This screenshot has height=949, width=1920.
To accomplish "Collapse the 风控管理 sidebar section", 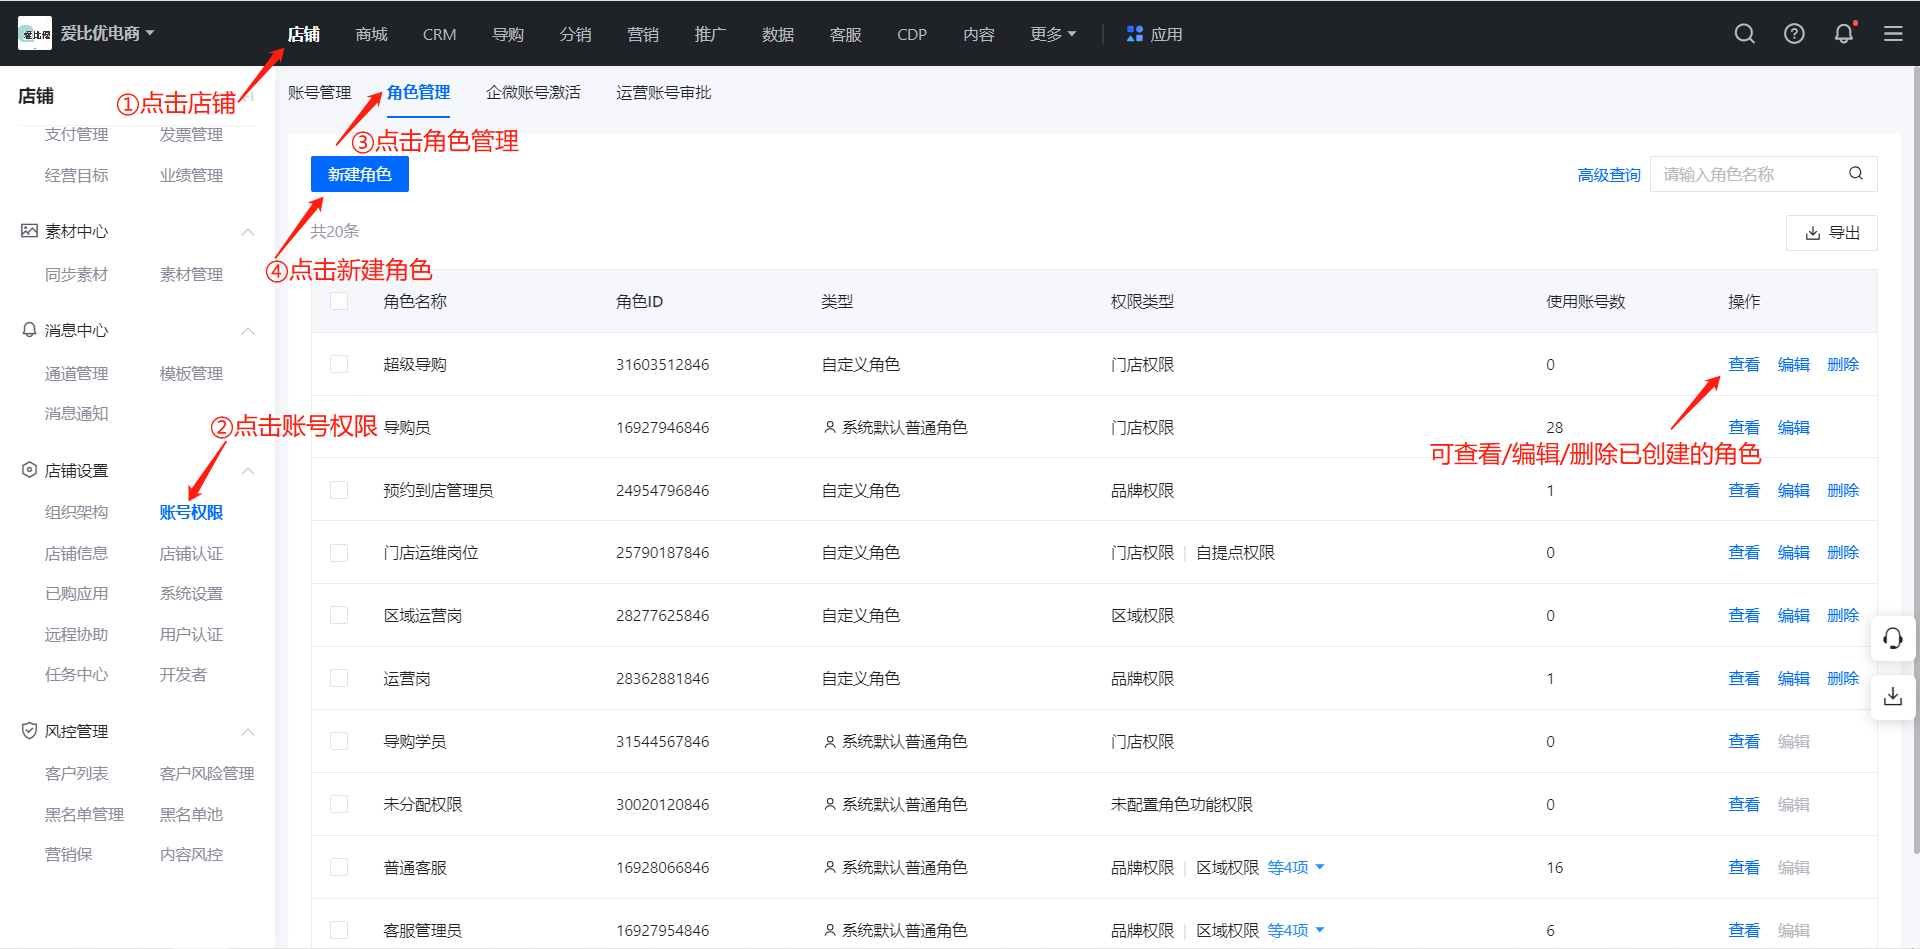I will coord(248,732).
